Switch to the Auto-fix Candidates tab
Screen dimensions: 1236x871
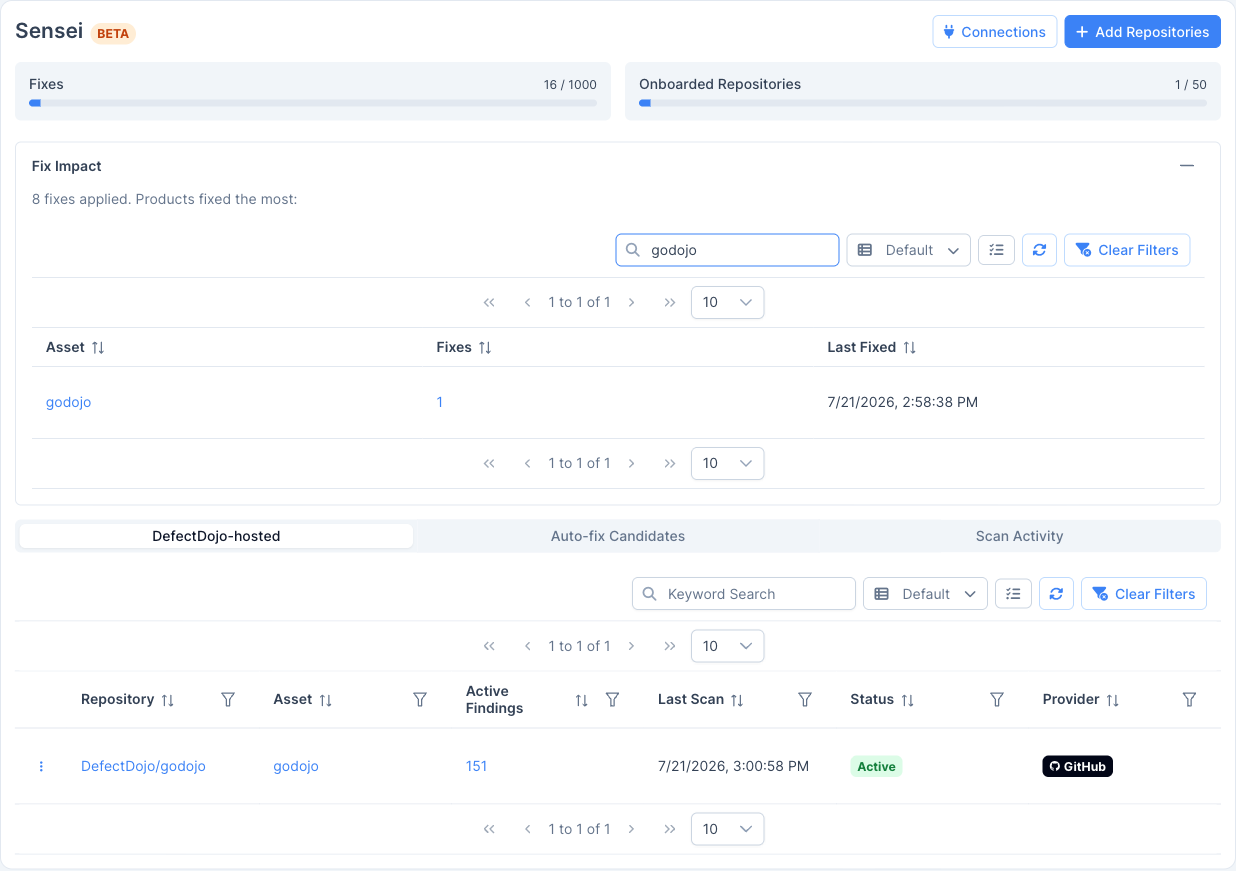(x=618, y=536)
